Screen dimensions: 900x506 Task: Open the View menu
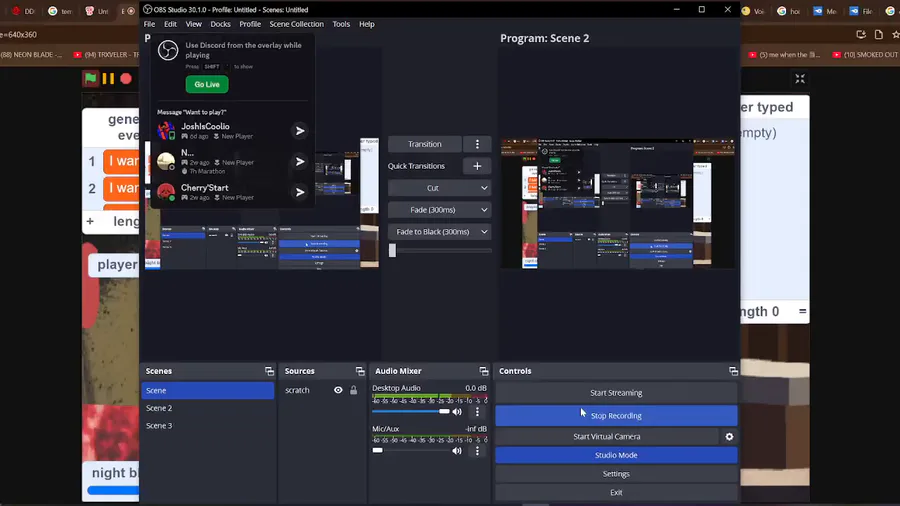click(193, 24)
